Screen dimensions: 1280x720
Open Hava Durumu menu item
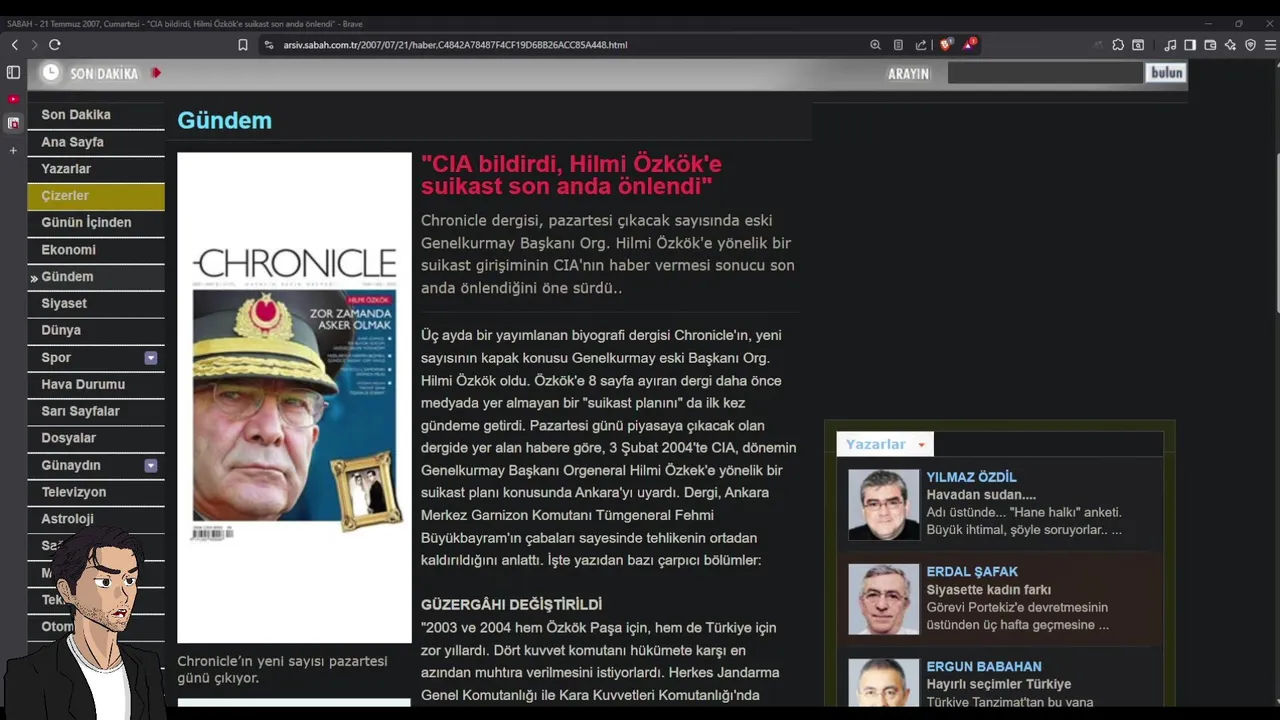(x=96, y=384)
